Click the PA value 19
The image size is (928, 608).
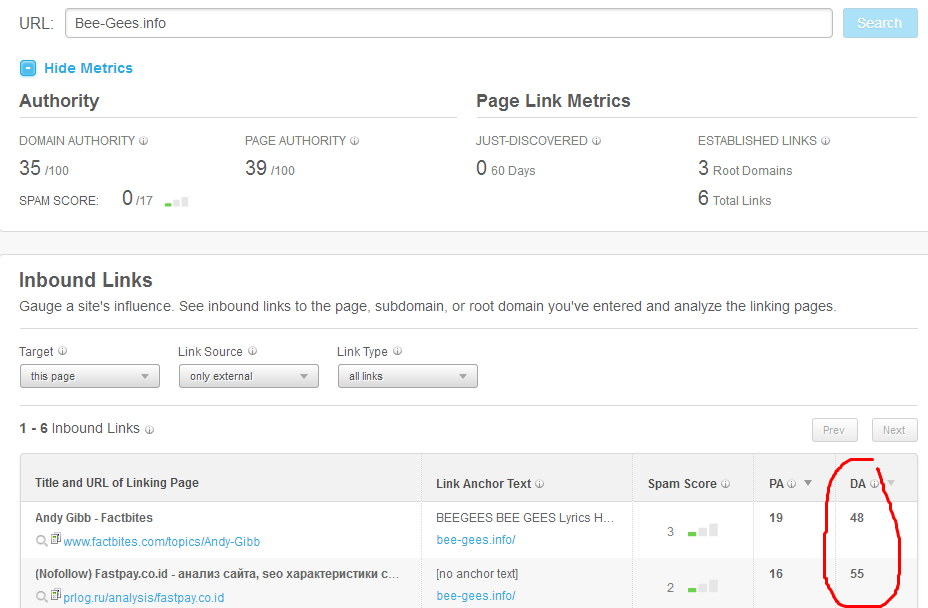click(x=776, y=517)
